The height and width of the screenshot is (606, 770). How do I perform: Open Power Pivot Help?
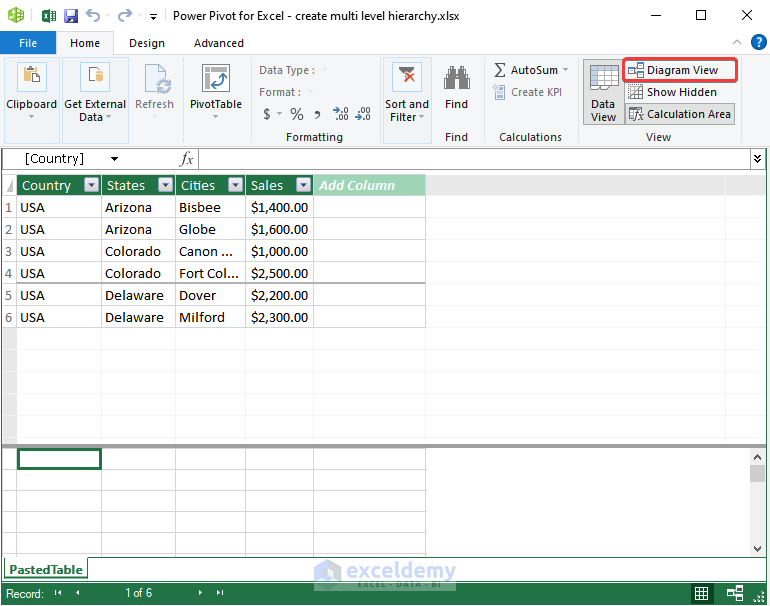(758, 42)
